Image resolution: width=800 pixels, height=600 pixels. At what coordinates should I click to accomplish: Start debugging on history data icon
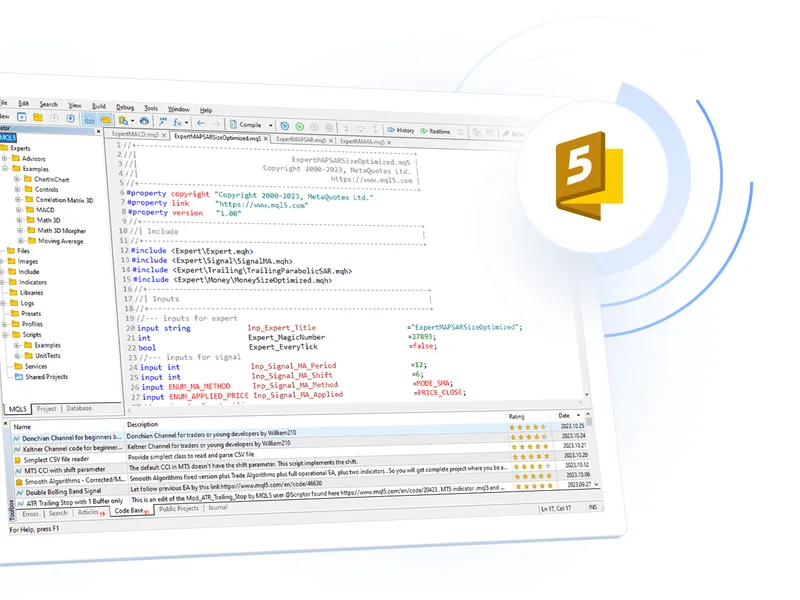point(285,126)
